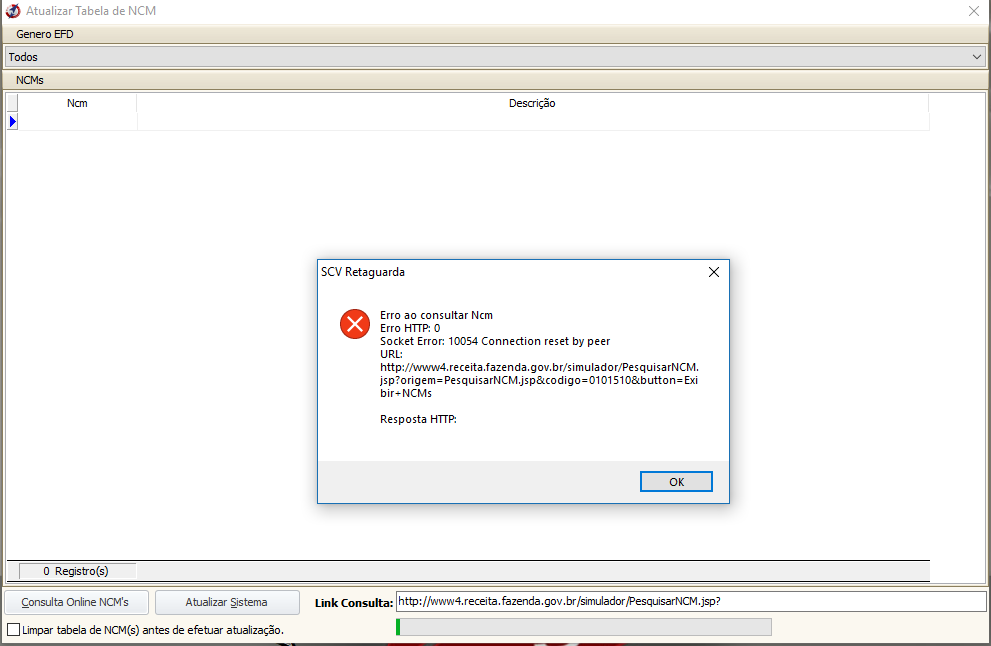Screen dimensions: 991x646
Task: Click the grid corner selector cell
Action: click(12, 103)
